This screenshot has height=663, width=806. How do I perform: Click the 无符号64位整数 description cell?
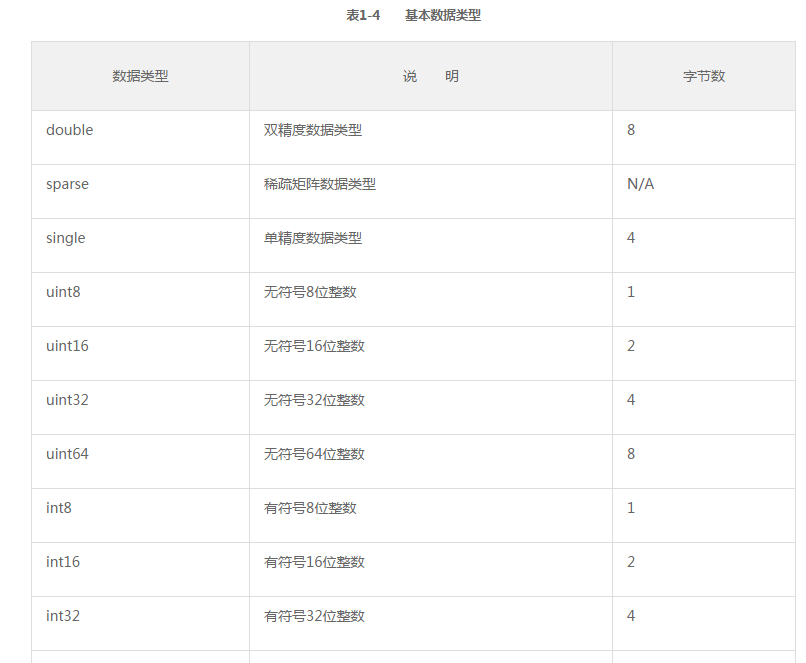point(431,462)
